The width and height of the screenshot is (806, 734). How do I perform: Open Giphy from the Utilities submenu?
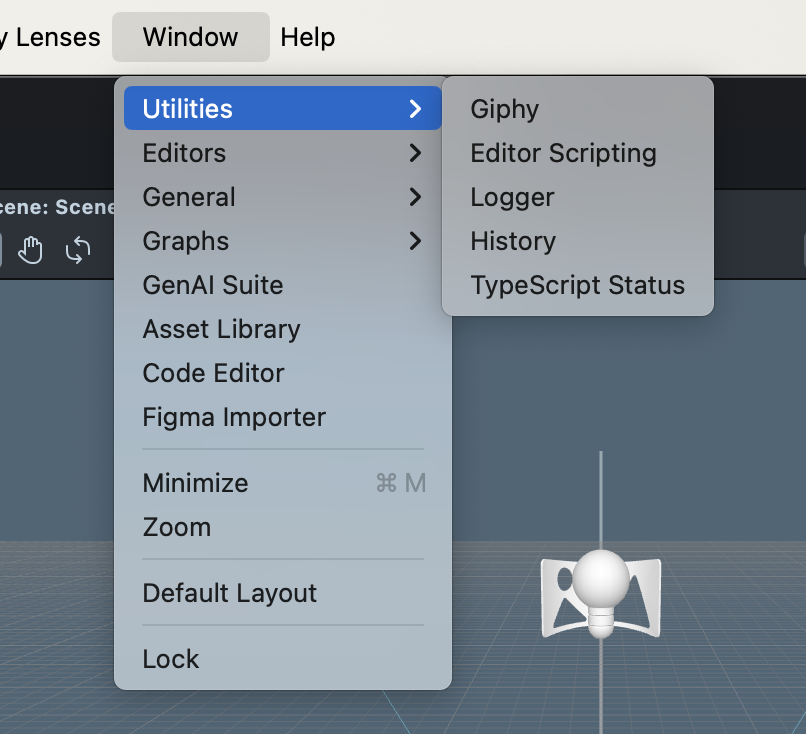click(505, 109)
